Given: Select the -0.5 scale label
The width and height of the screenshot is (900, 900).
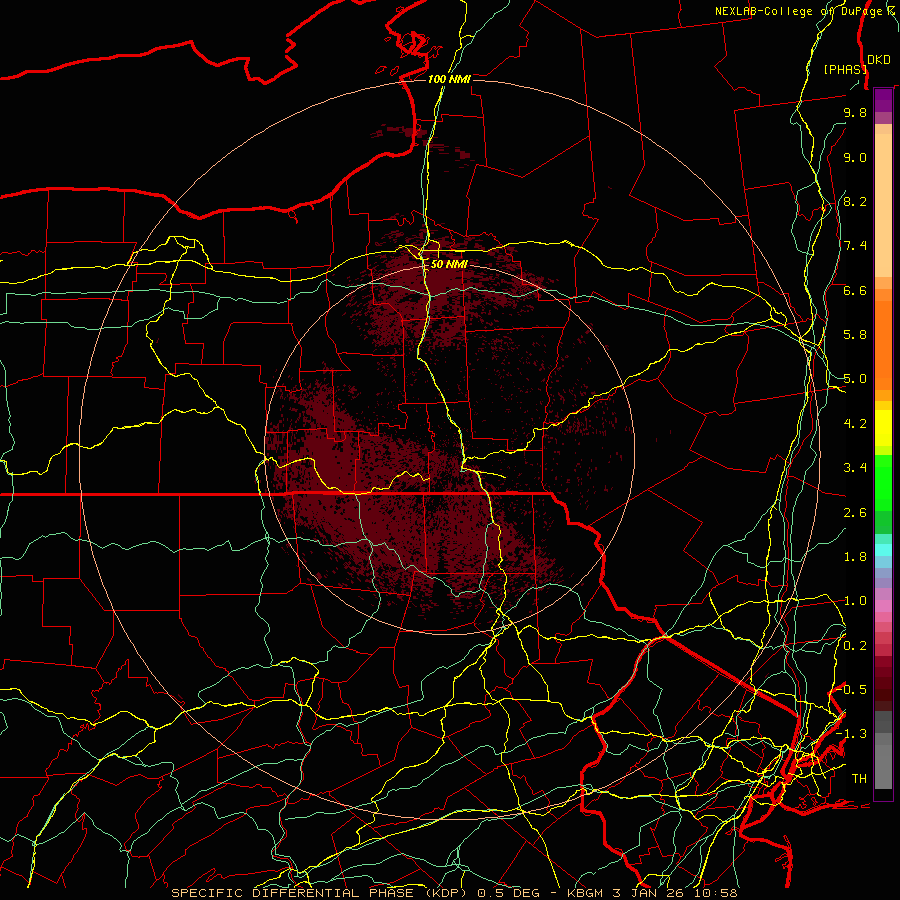Looking at the screenshot, I should pyautogui.click(x=853, y=690).
